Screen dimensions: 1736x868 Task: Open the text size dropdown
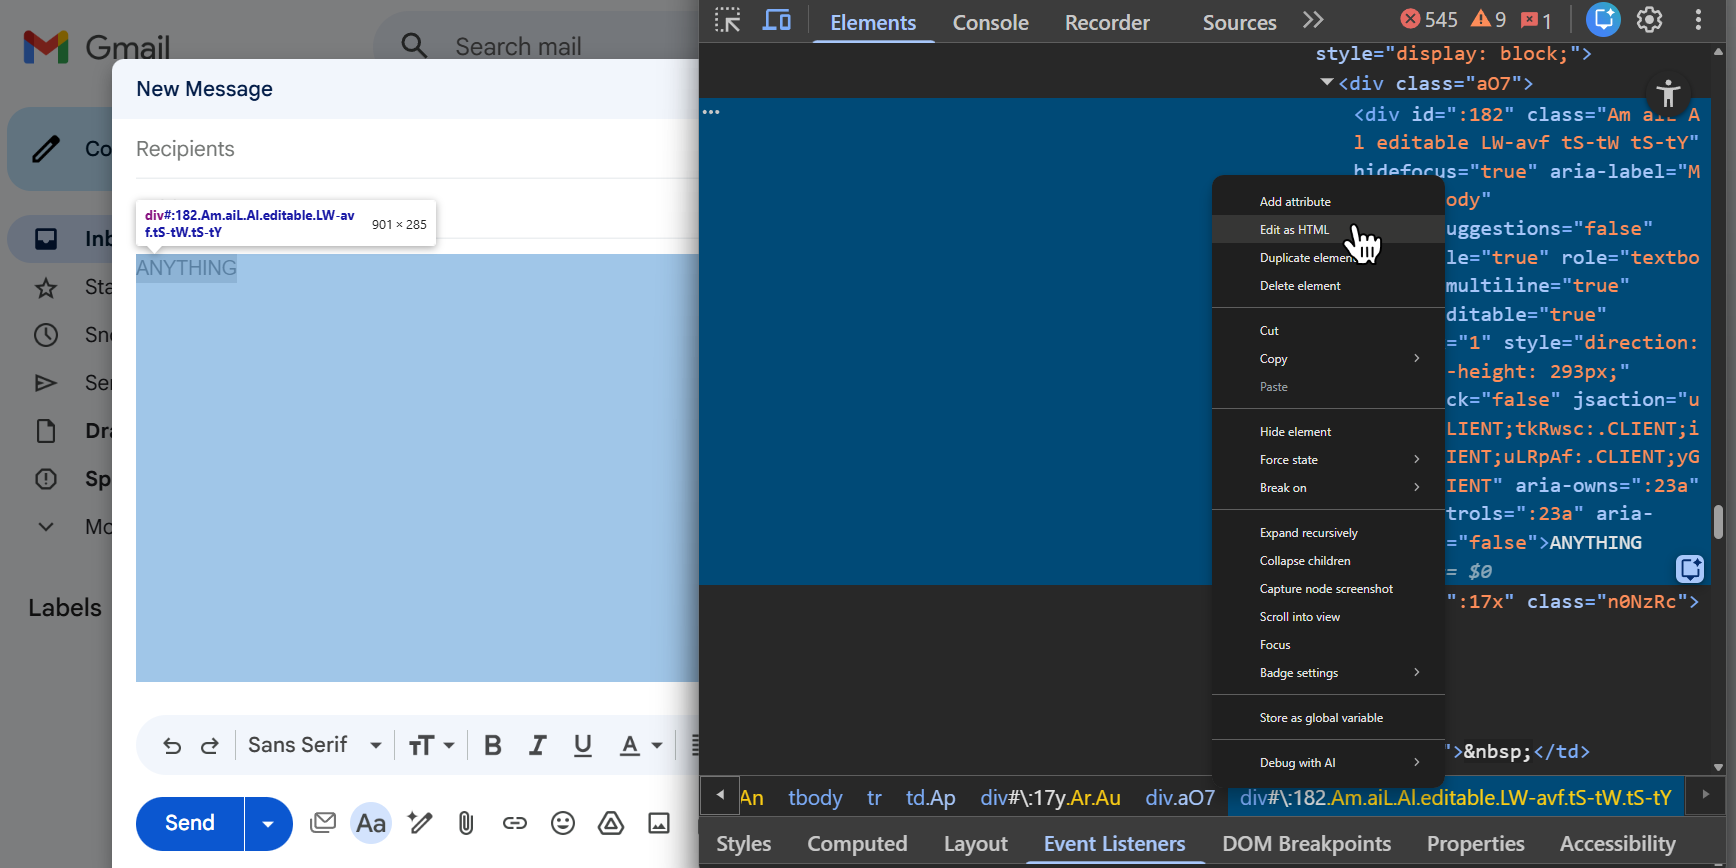tap(431, 745)
